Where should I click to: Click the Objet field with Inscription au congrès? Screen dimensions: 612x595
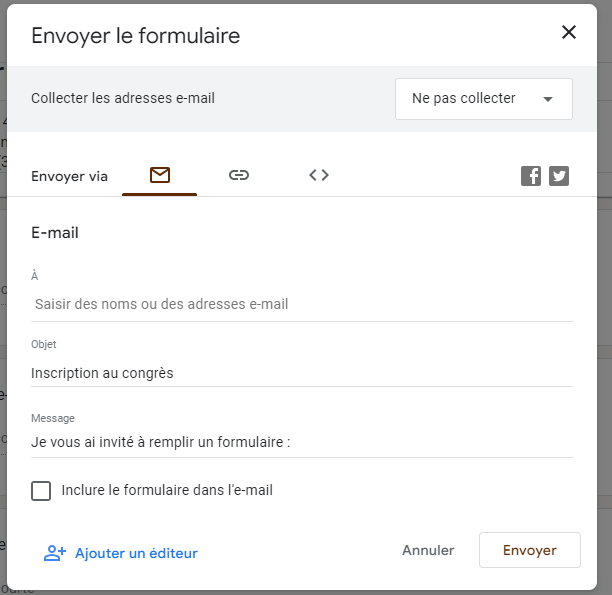click(x=300, y=373)
